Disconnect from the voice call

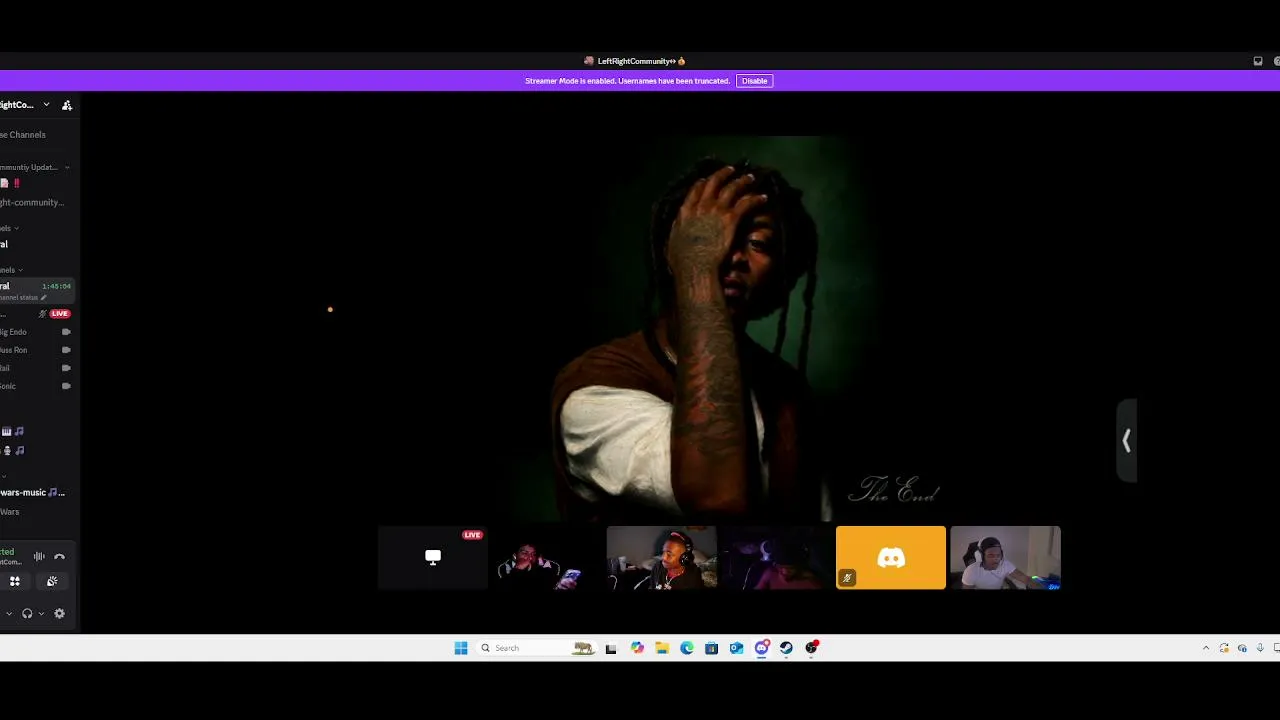click(59, 557)
